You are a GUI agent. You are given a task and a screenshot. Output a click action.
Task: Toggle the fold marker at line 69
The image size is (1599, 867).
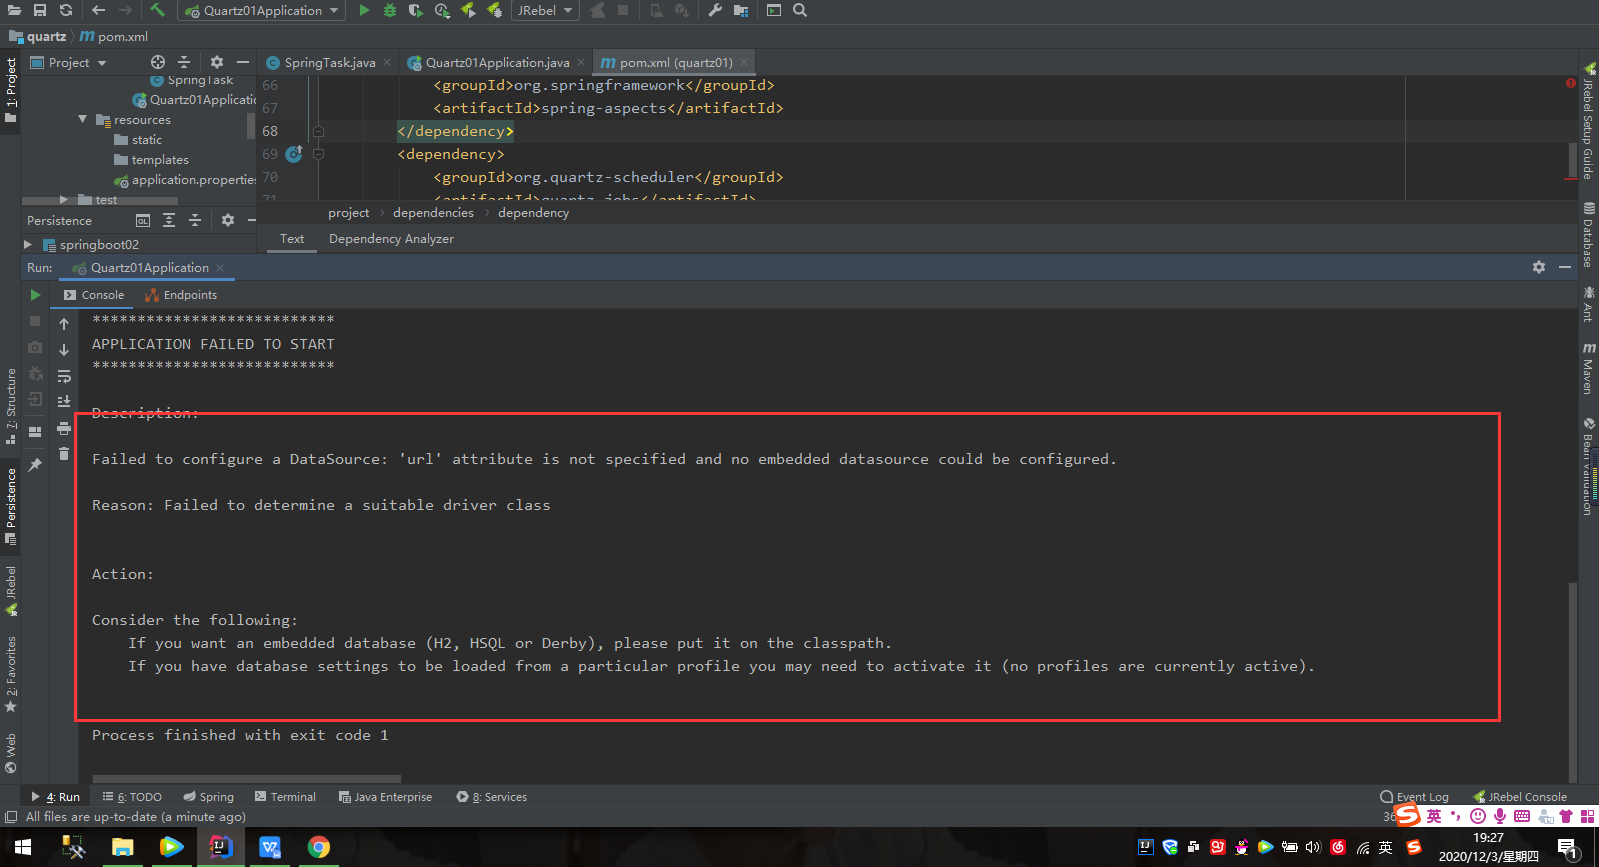(318, 154)
